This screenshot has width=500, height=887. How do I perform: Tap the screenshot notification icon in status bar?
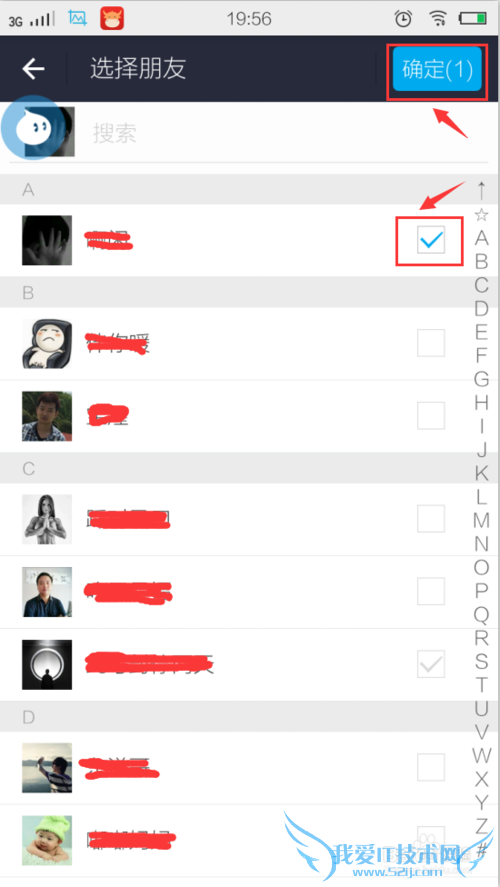tap(78, 19)
